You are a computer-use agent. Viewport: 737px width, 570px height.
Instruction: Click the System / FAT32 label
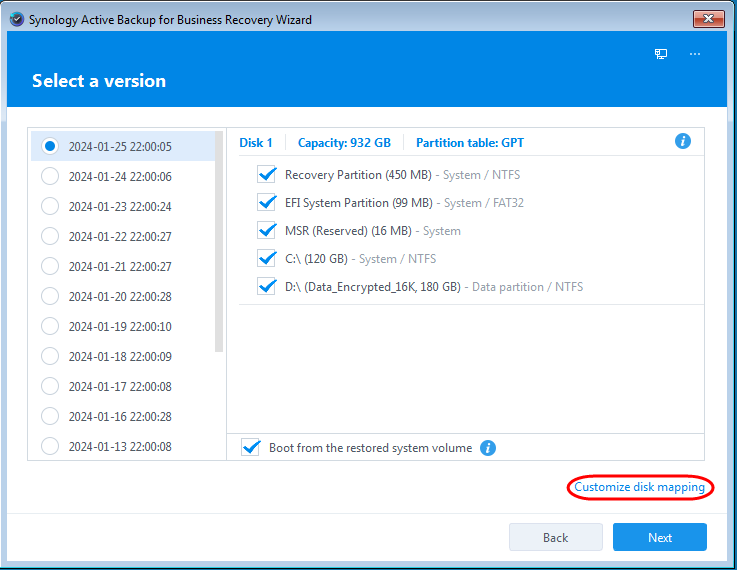click(x=484, y=203)
